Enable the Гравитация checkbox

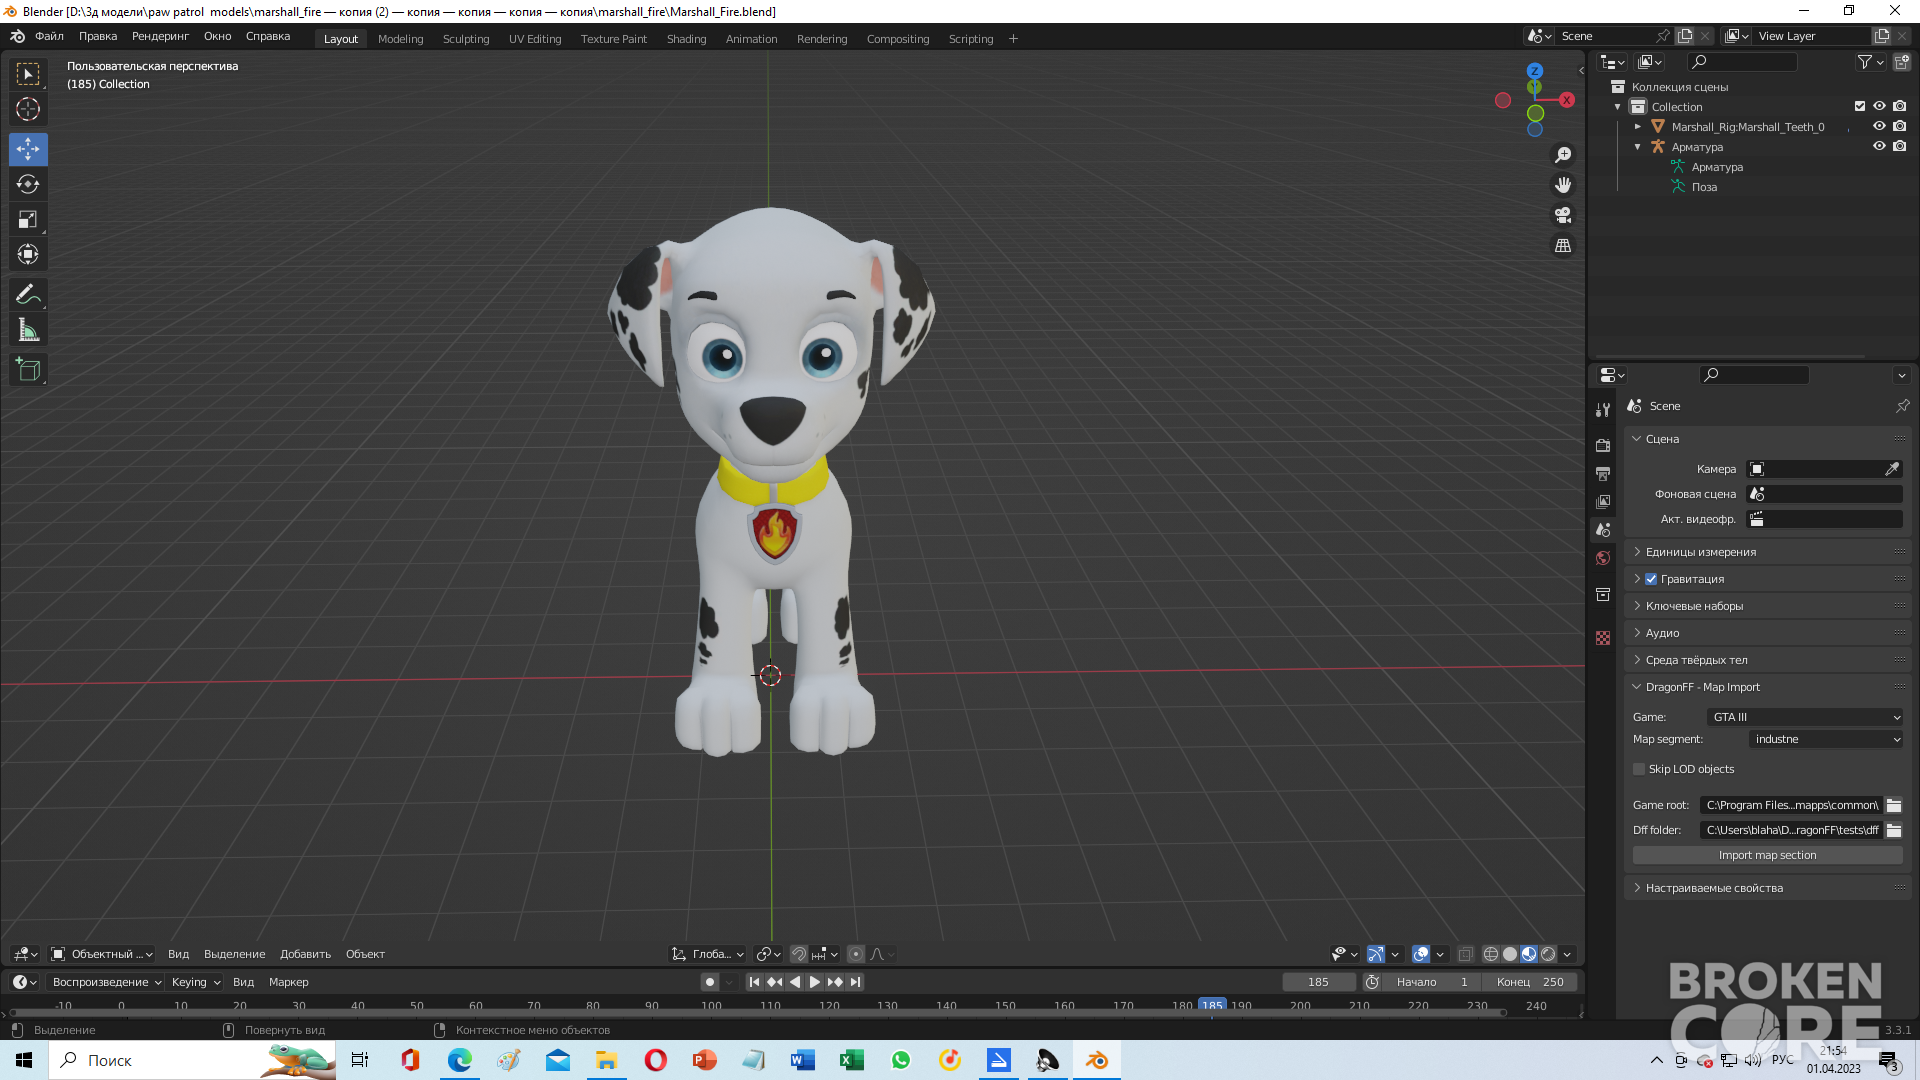1651,579
